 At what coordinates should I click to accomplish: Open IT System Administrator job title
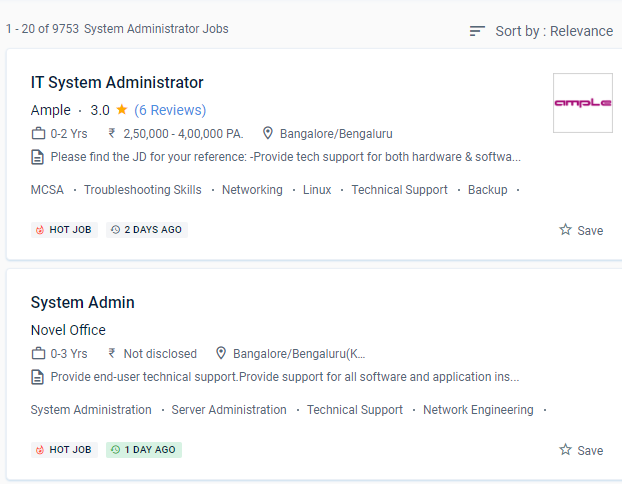click(117, 83)
